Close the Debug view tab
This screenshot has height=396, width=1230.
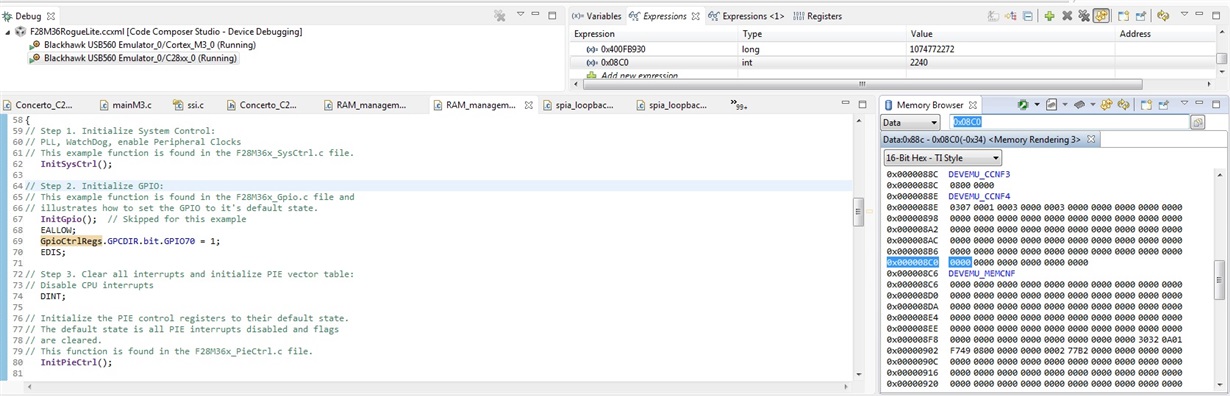point(51,16)
